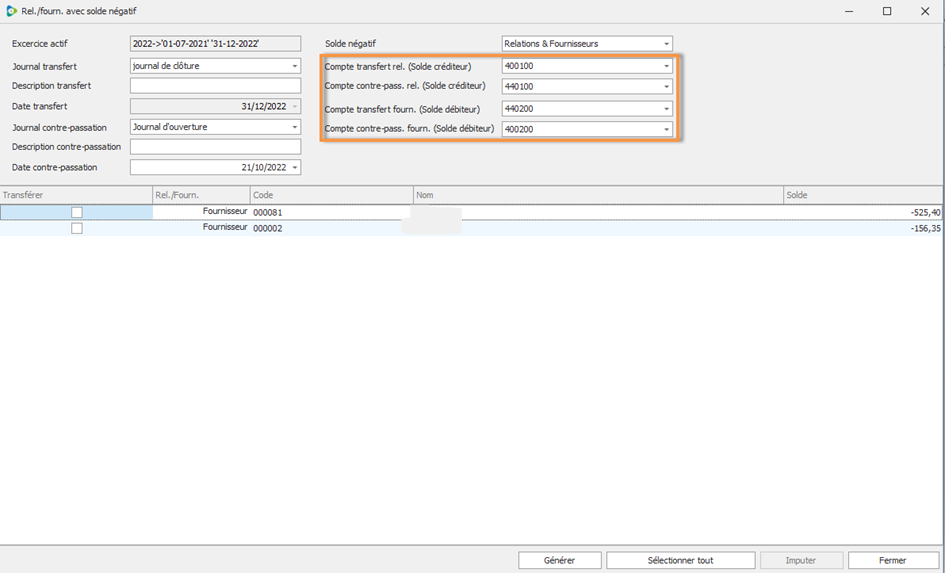Open the Journal contre-passation dropdown
The height and width of the screenshot is (573, 945).
tap(295, 127)
